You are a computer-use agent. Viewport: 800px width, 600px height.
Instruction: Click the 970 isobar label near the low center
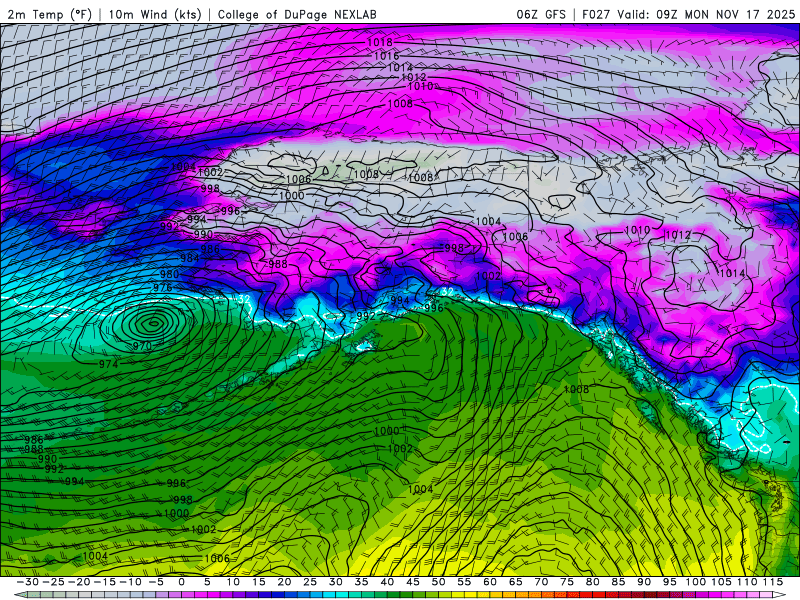142,346
